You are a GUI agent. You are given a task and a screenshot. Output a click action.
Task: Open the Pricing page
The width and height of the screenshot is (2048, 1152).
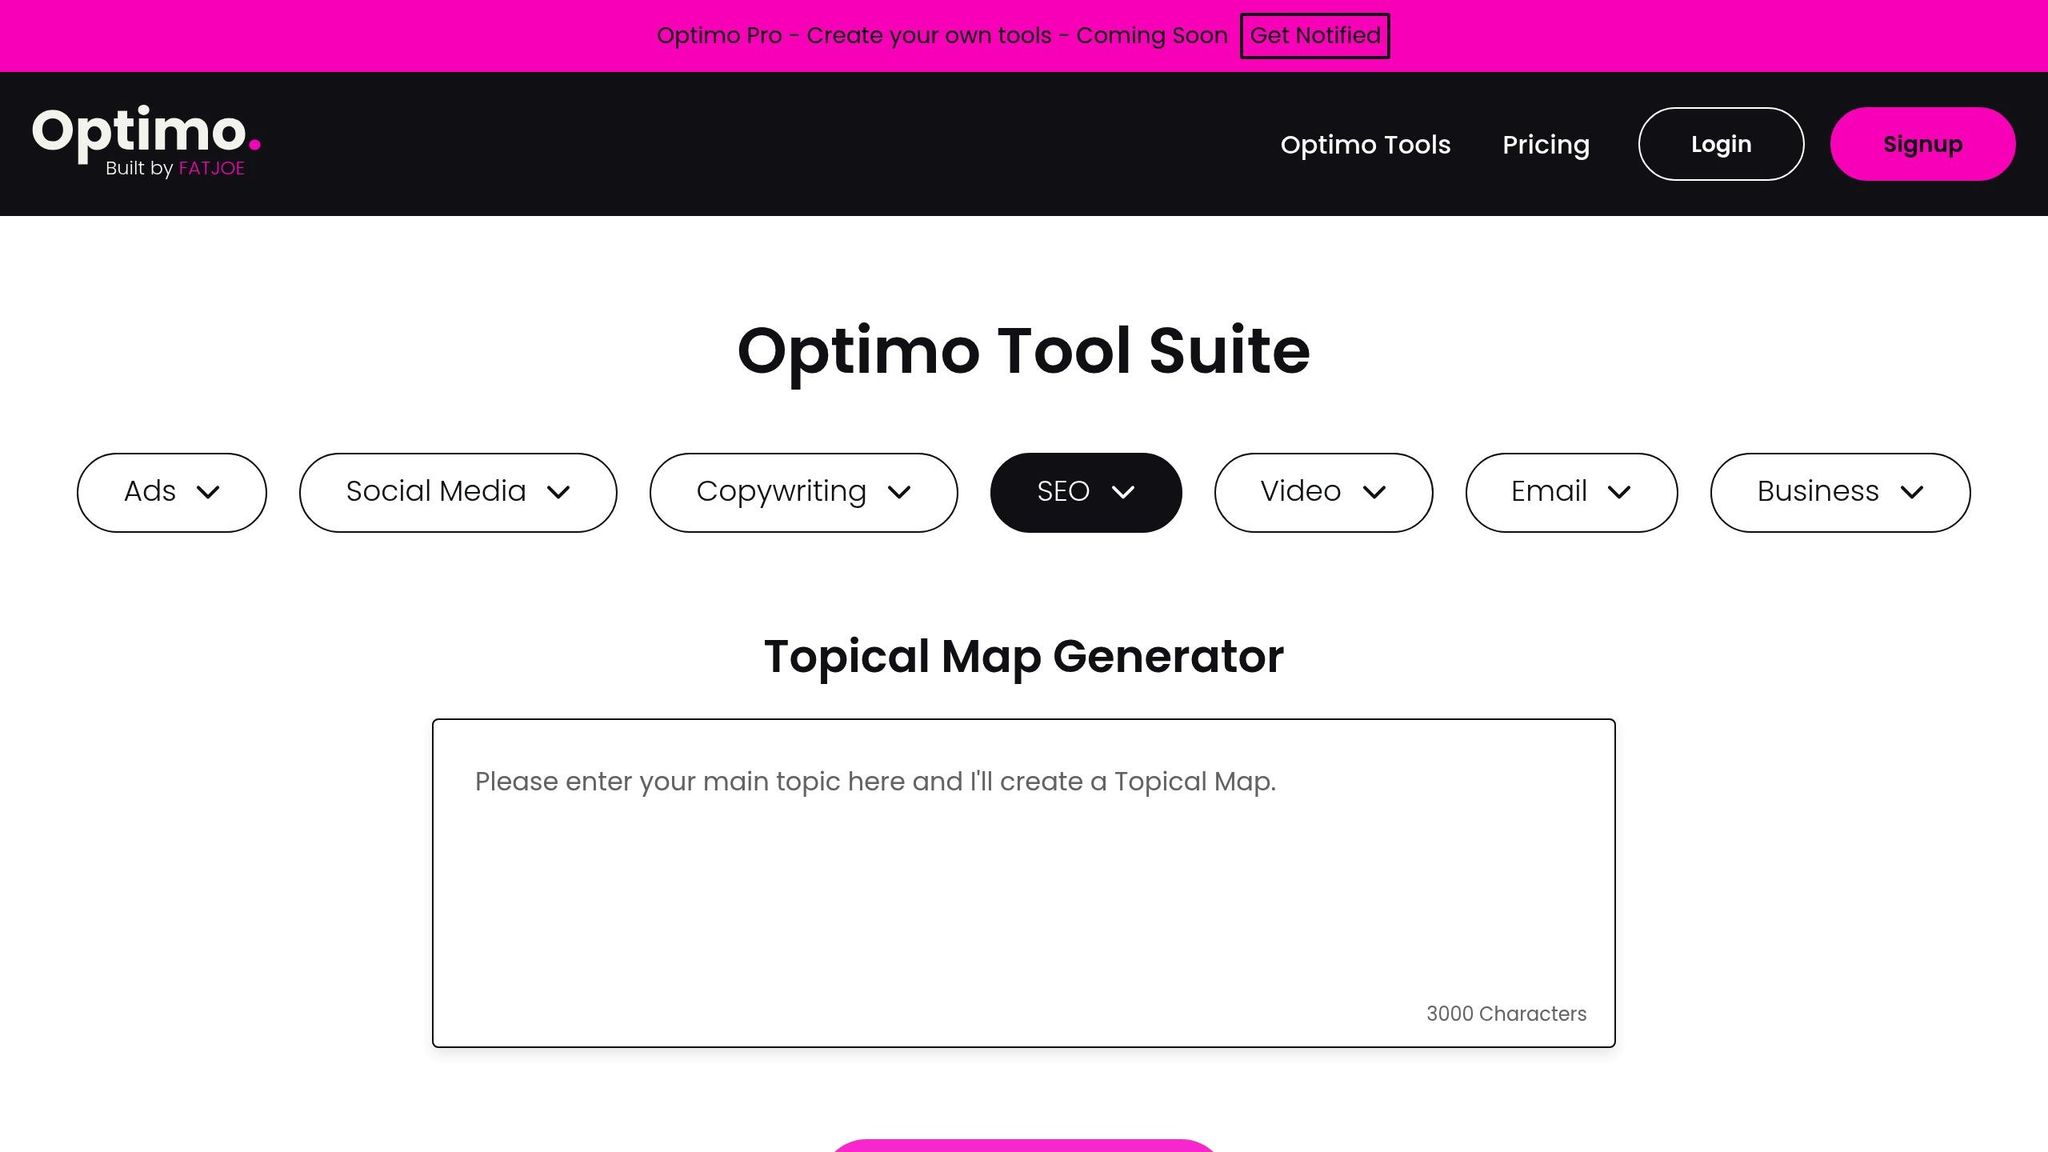(x=1546, y=144)
